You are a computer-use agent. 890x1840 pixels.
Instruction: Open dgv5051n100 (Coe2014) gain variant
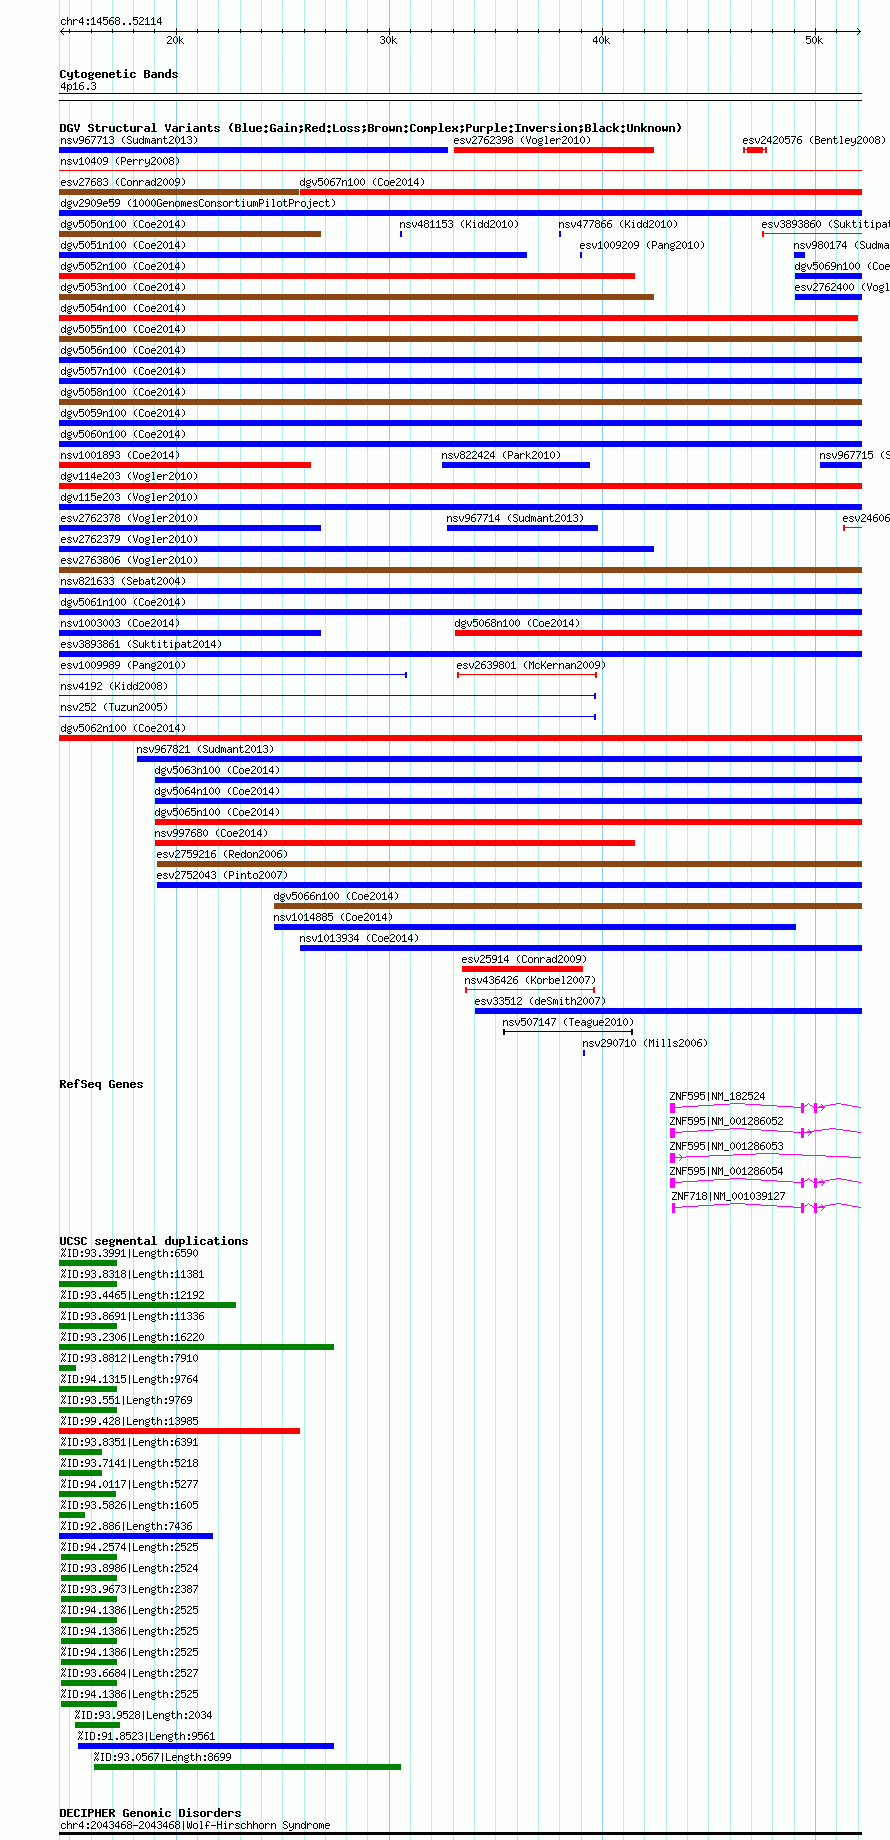point(293,255)
